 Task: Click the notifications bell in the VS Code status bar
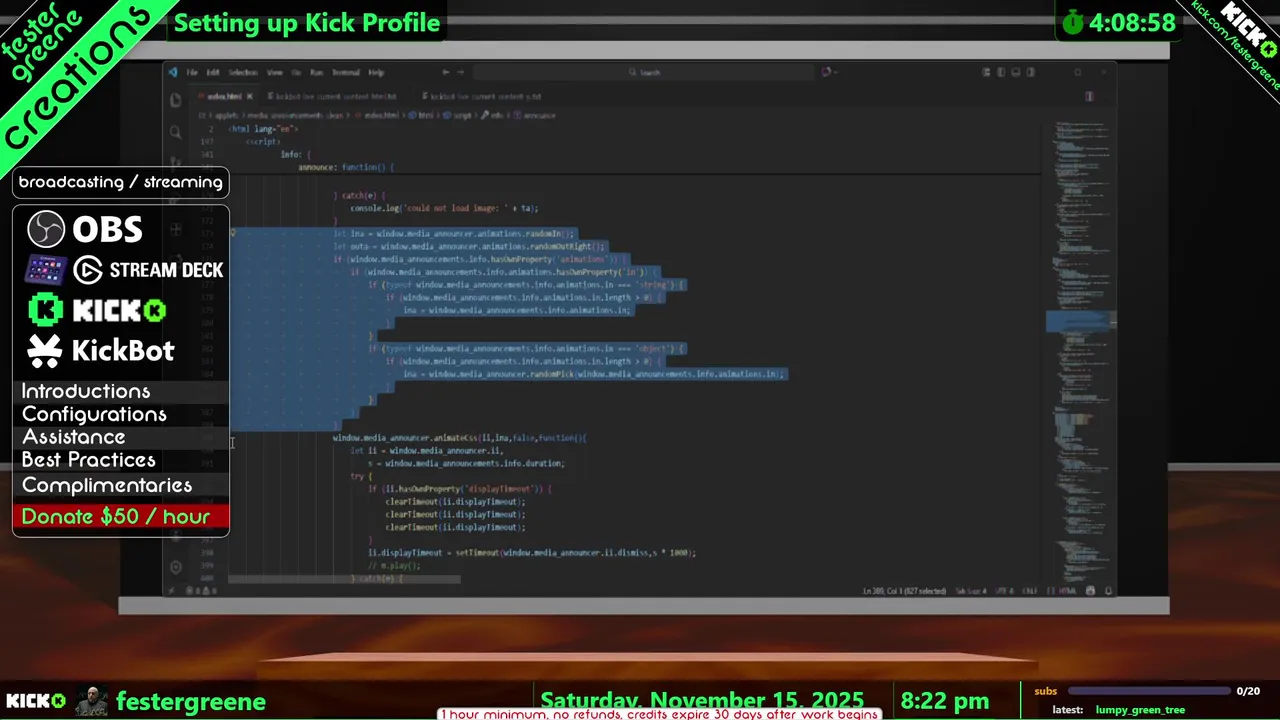[1107, 591]
